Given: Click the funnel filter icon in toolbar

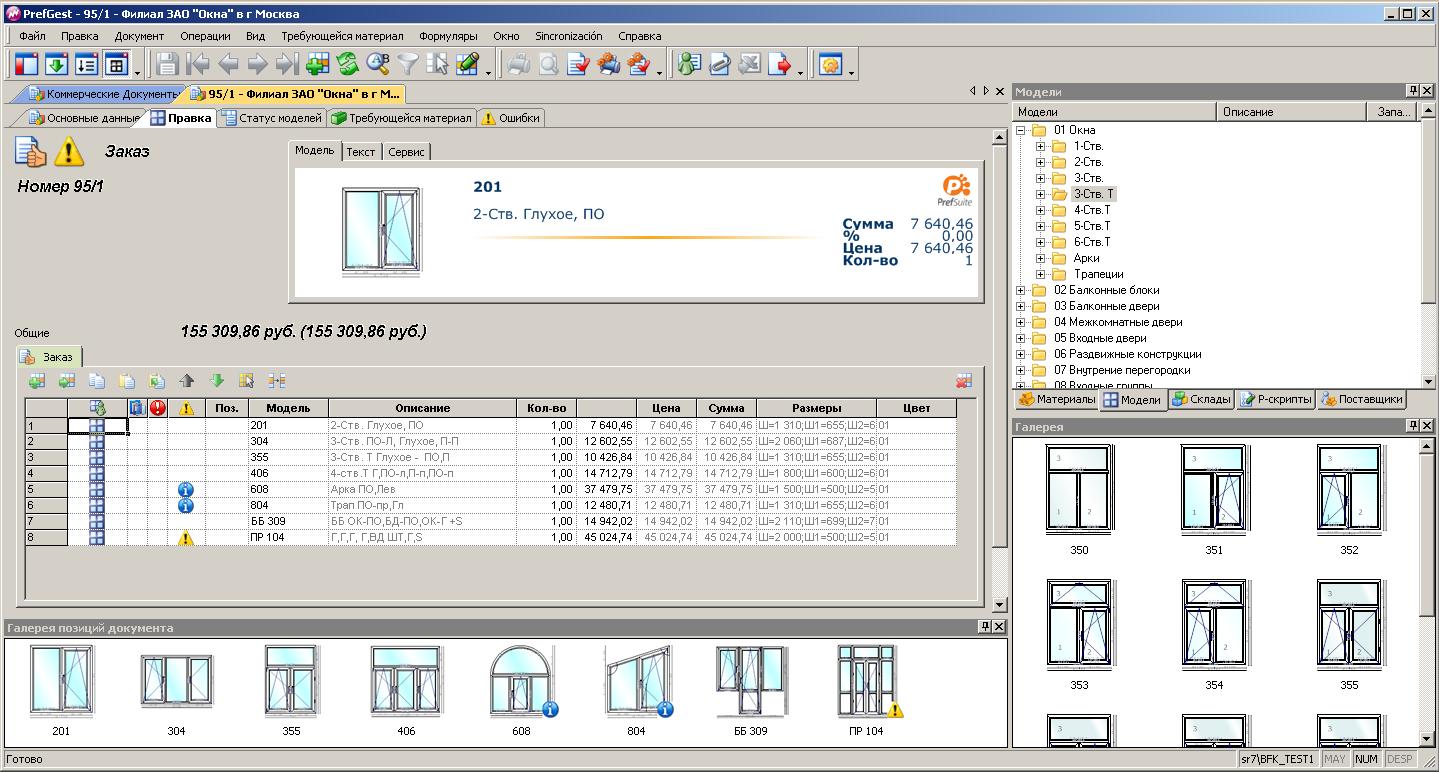Looking at the screenshot, I should click(407, 65).
